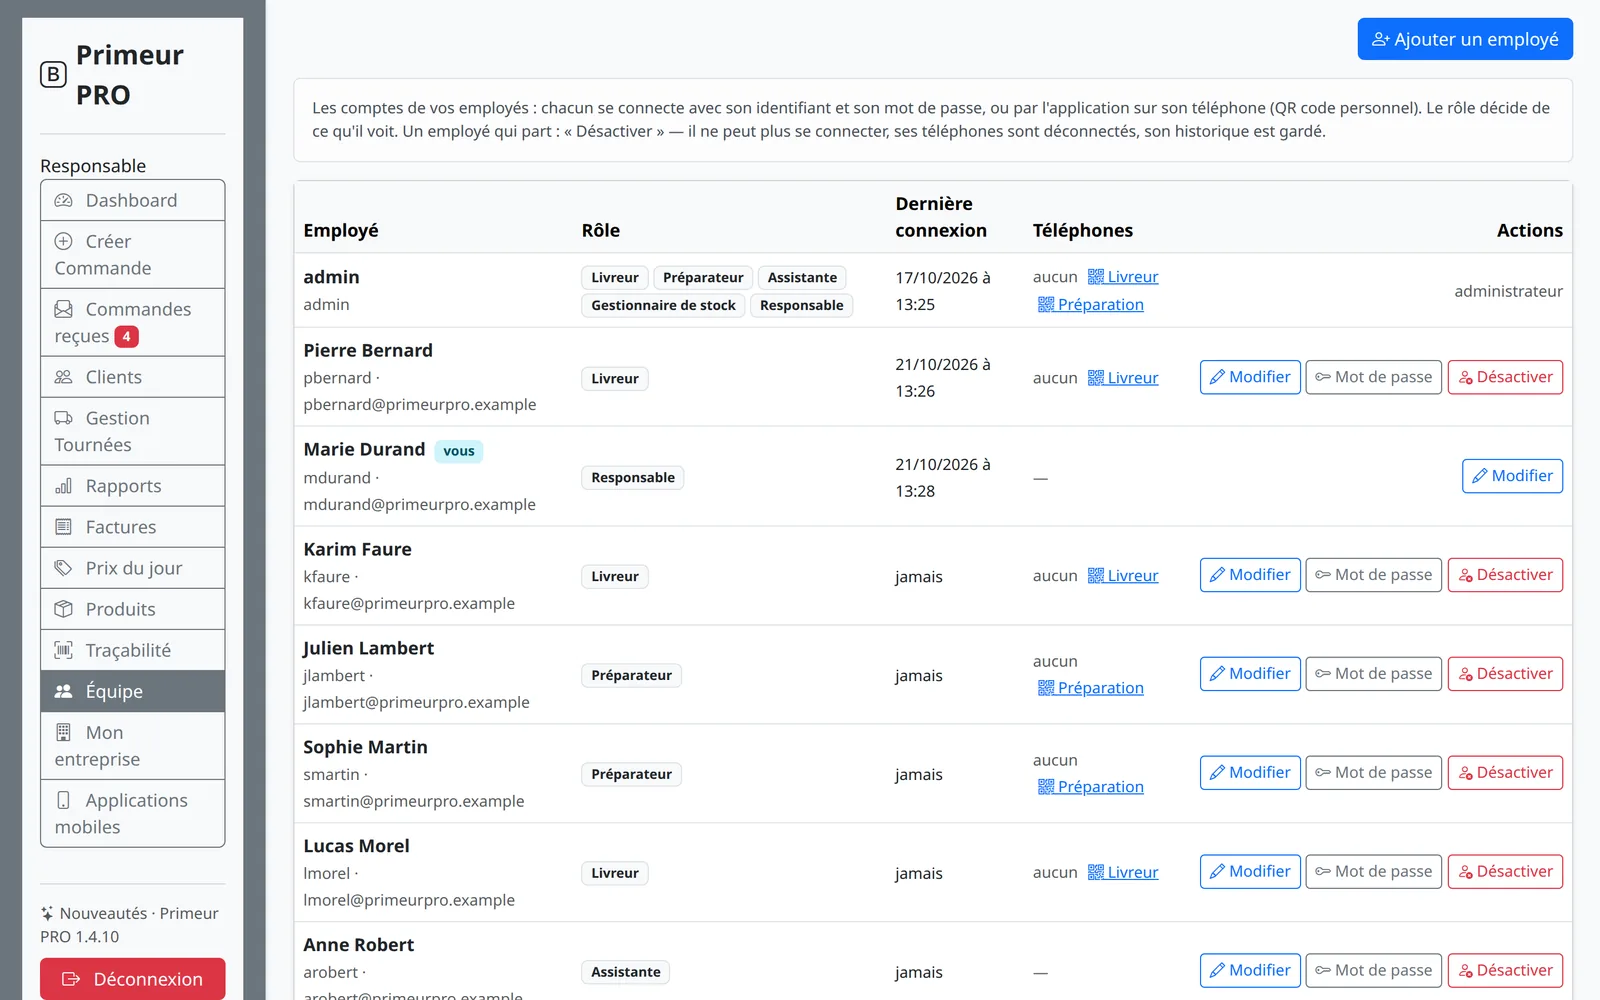Click admin's Gestionnaire de stock role badge
Screen dimensions: 1600x1000
[663, 305]
